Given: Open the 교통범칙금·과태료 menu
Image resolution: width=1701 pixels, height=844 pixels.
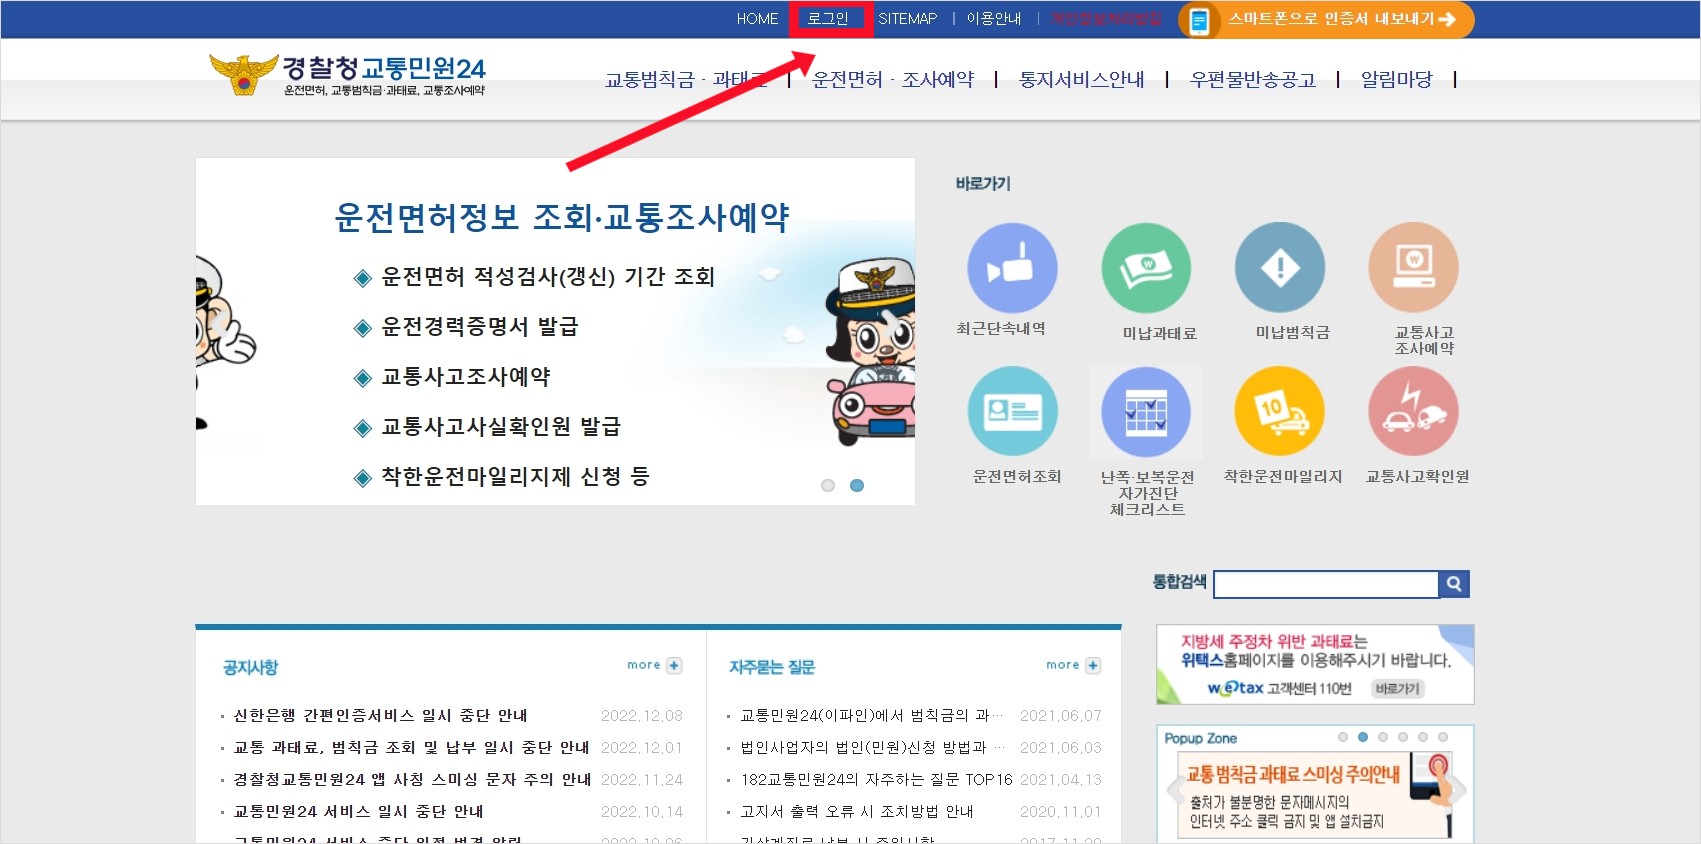Looking at the screenshot, I should coord(686,80).
